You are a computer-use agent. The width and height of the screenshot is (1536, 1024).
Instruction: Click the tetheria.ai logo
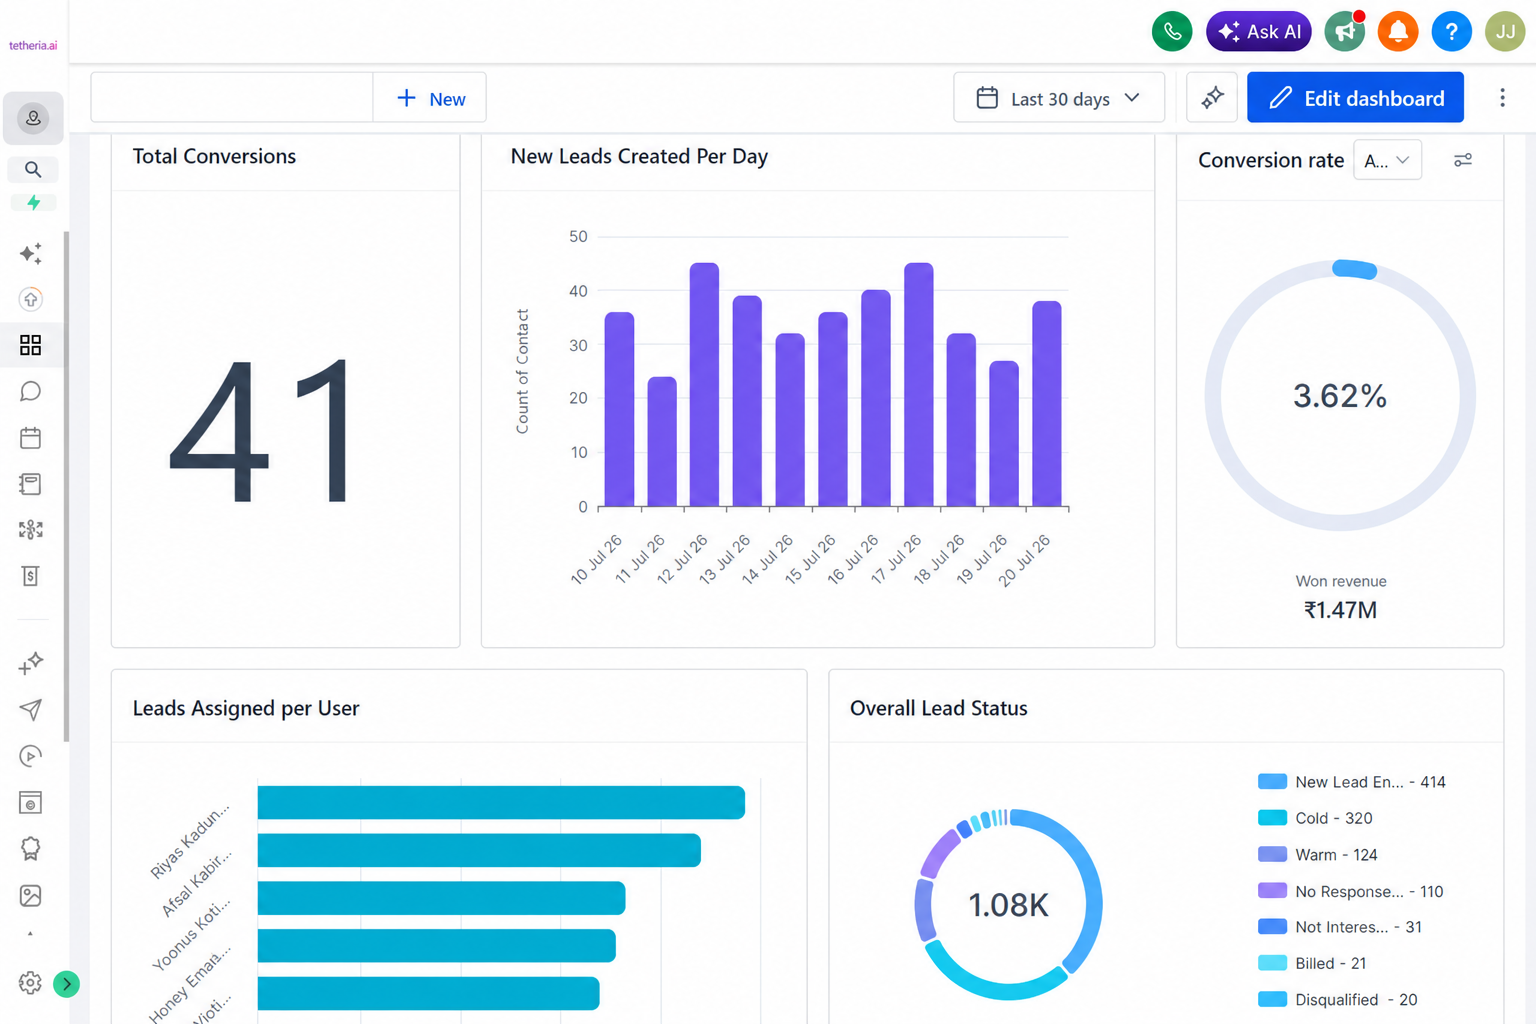pyautogui.click(x=33, y=45)
